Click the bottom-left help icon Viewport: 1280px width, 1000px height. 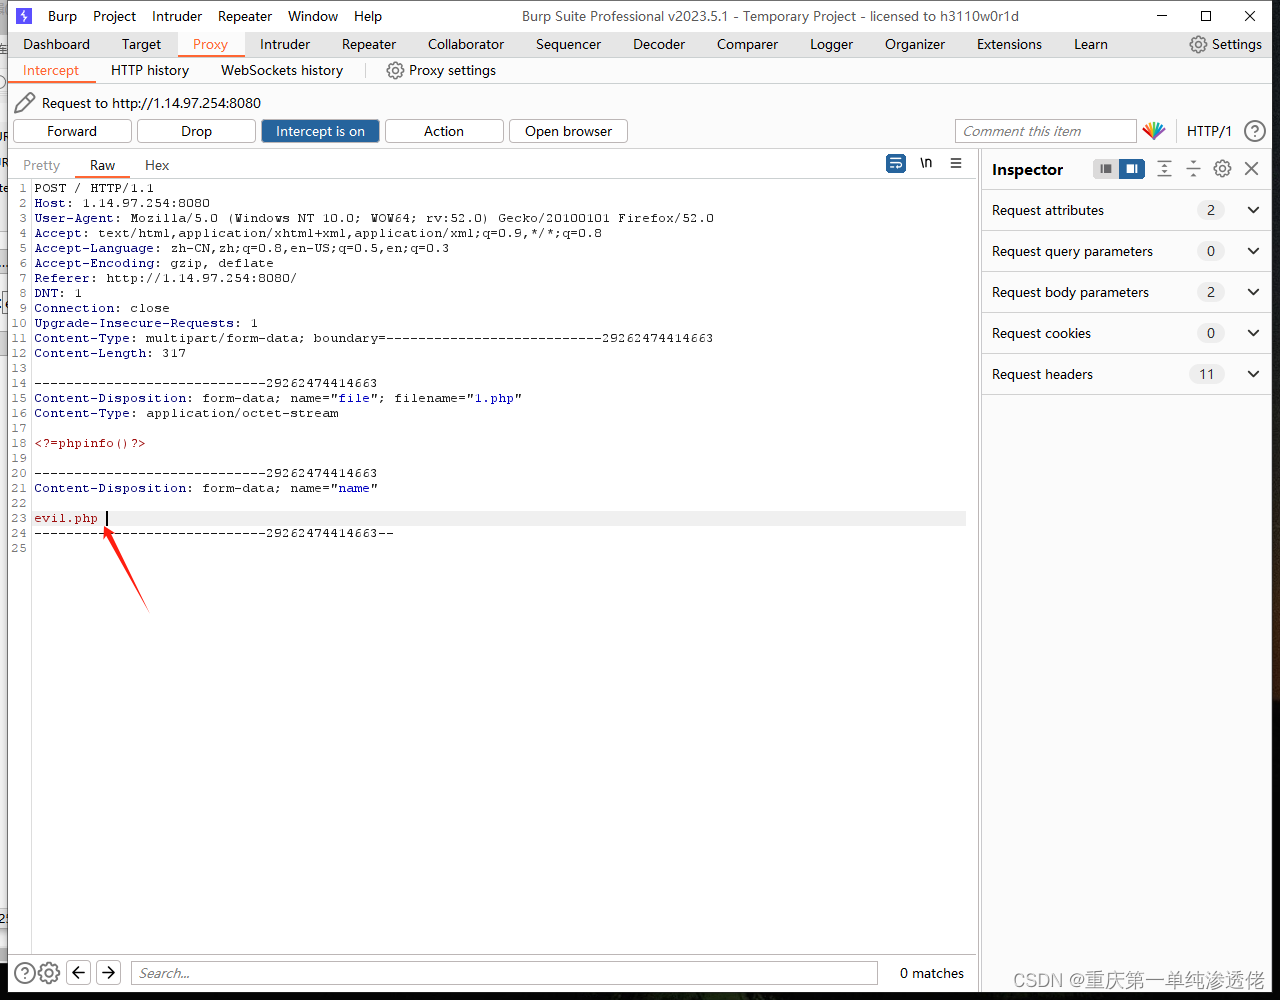pyautogui.click(x=24, y=972)
